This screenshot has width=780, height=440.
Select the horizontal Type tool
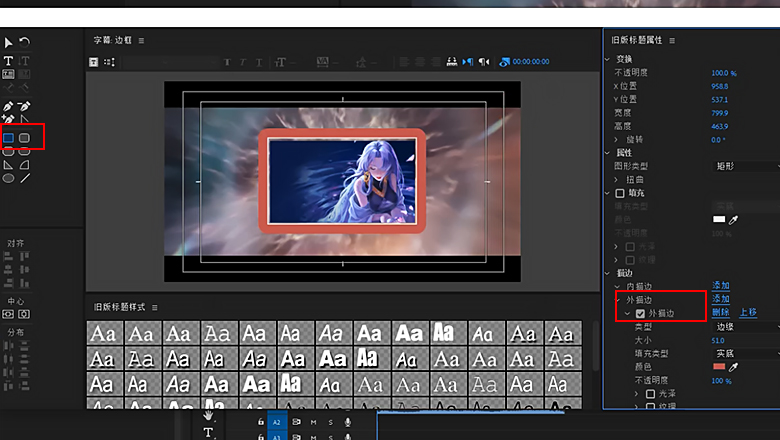[8, 61]
